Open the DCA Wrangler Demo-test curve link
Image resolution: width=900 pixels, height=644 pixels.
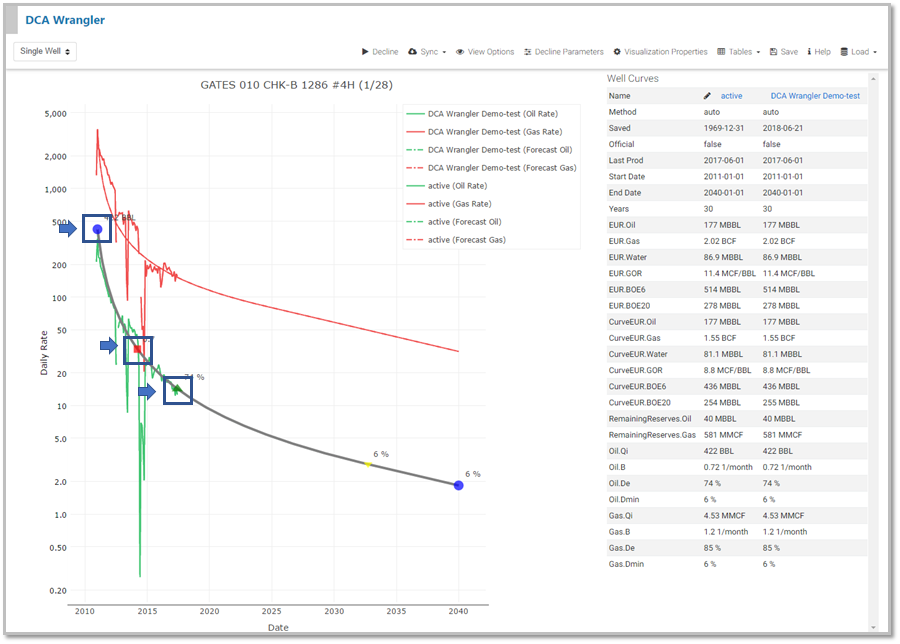click(815, 96)
